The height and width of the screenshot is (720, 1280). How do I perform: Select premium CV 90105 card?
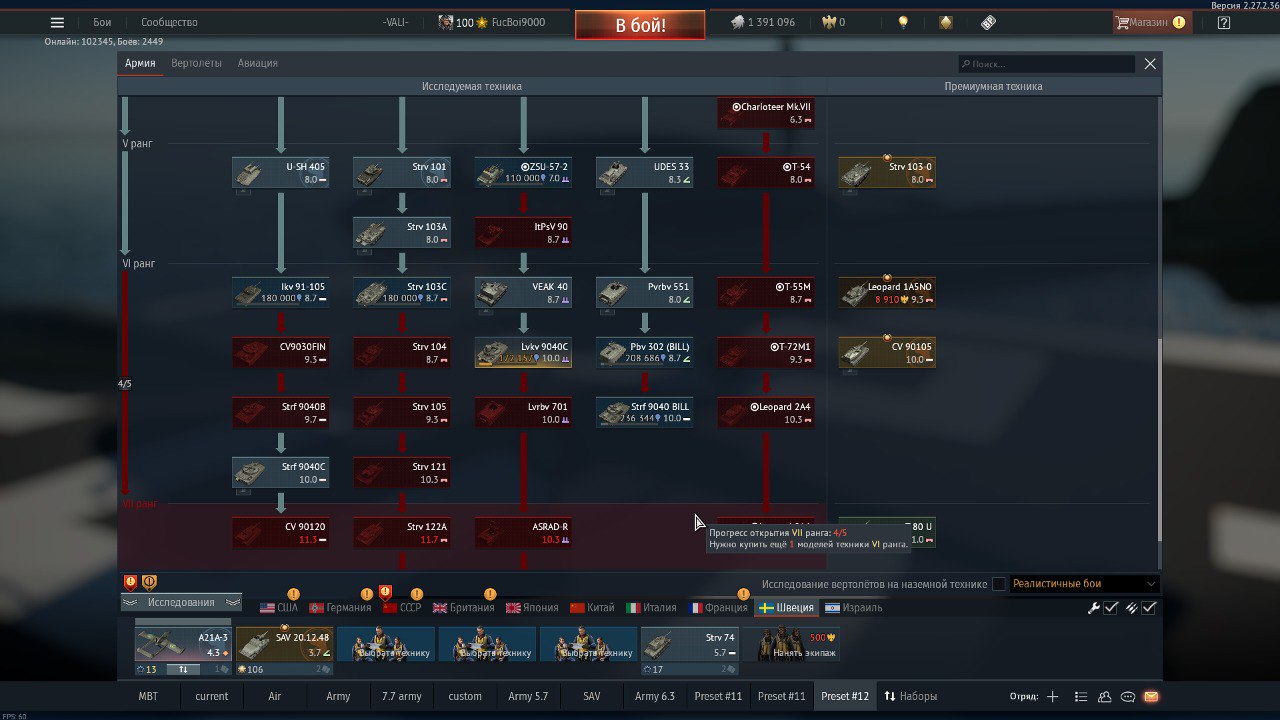coord(887,353)
